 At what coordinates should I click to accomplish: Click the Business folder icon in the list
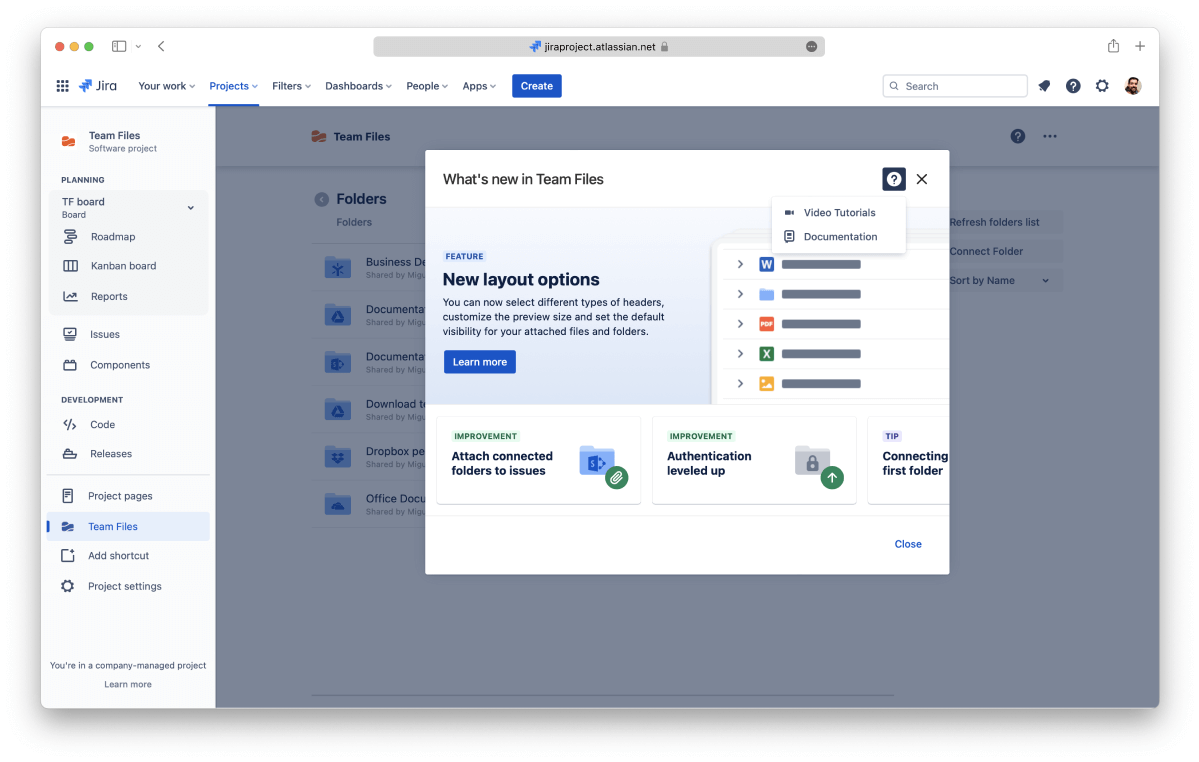(337, 268)
